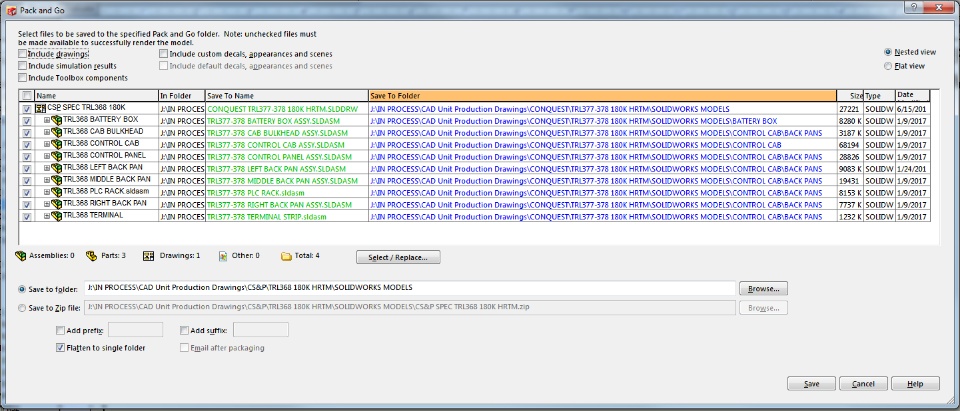The image size is (960, 411).
Task: Click Save to pack the files
Action: coord(811,384)
